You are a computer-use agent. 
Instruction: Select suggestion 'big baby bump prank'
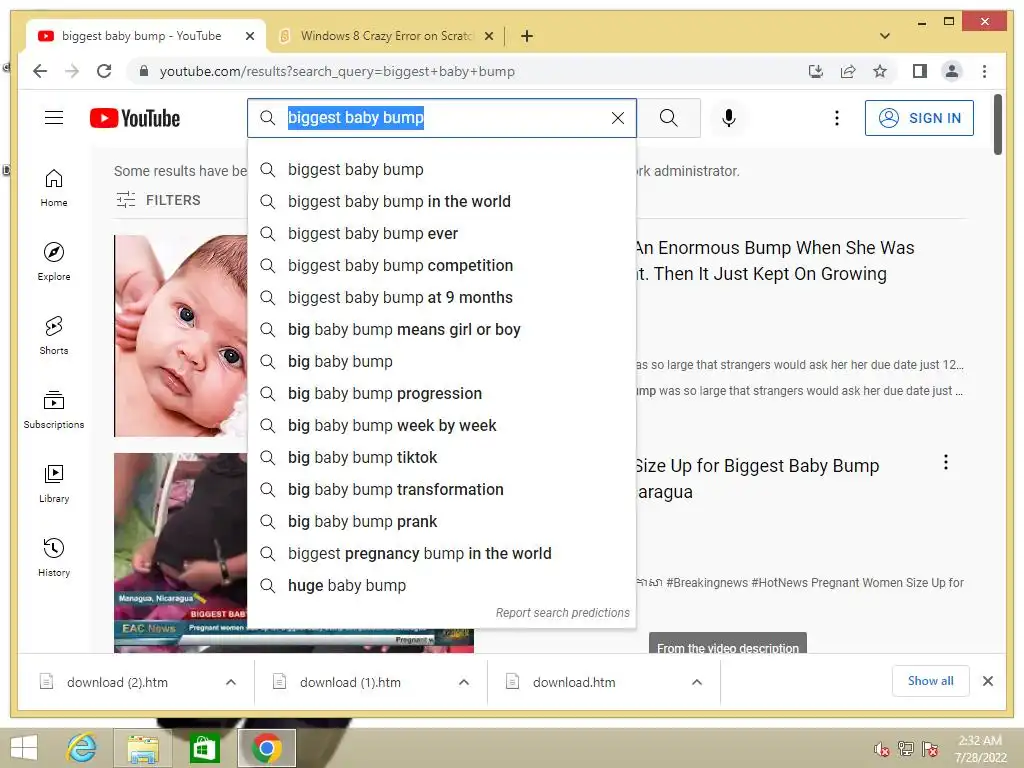point(441,521)
